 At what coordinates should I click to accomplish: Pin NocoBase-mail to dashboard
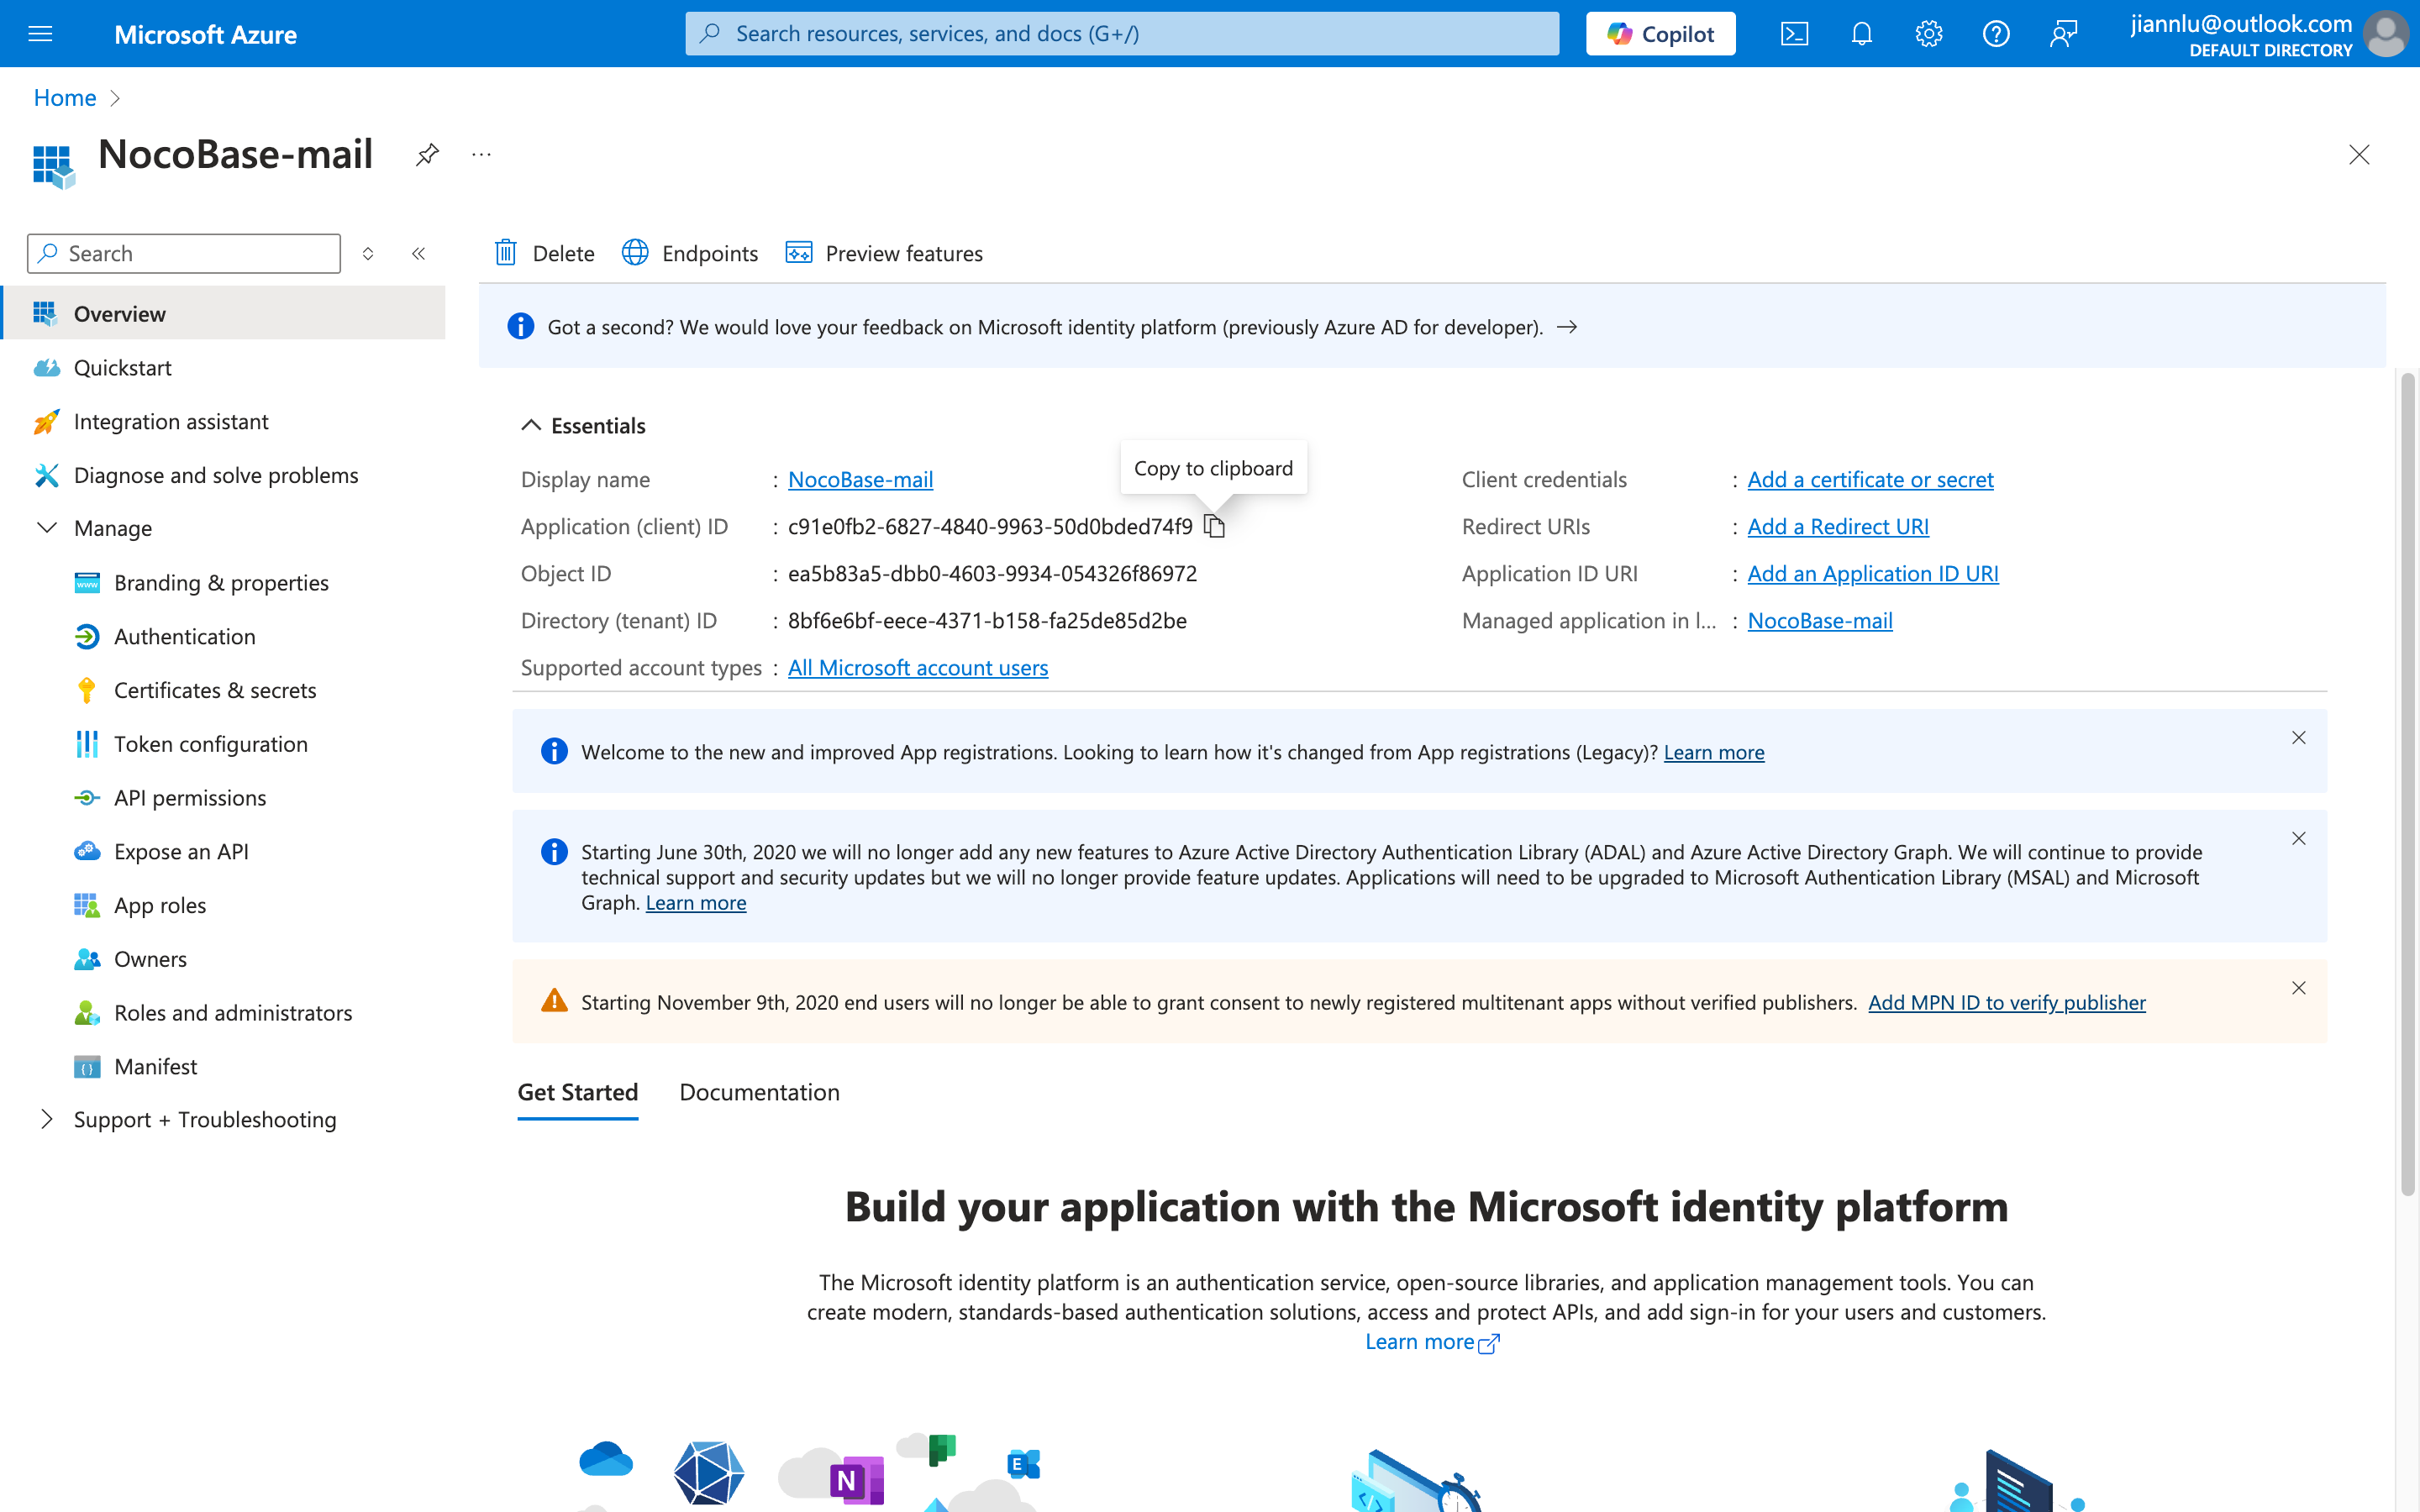coord(427,154)
